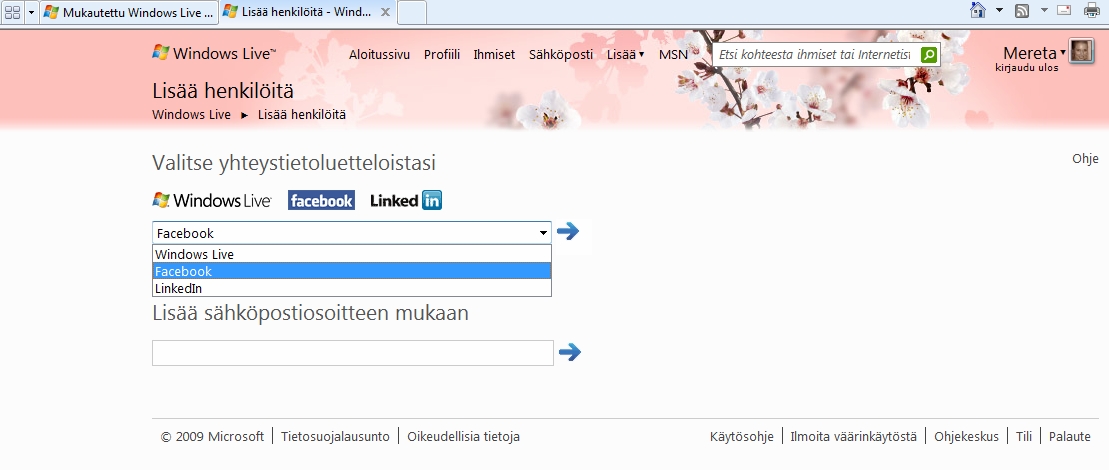
Task: Click the Quick Tabs grid icon
Action: (x=14, y=11)
